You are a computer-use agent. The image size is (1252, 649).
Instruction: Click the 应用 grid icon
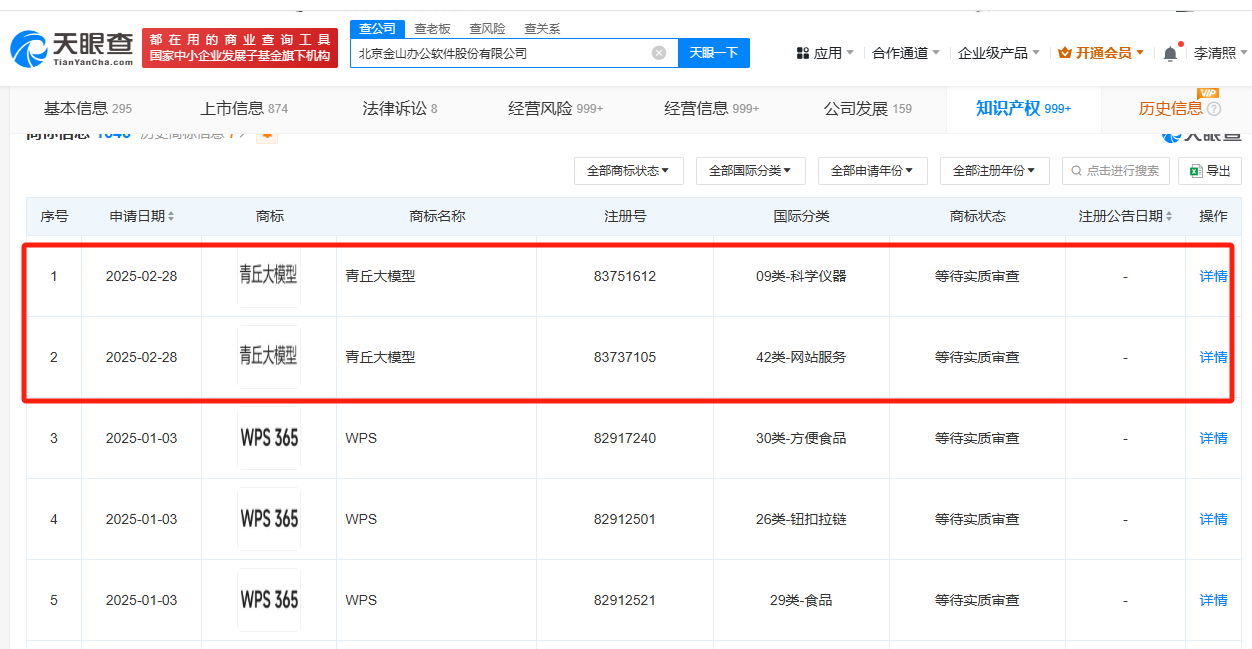802,53
